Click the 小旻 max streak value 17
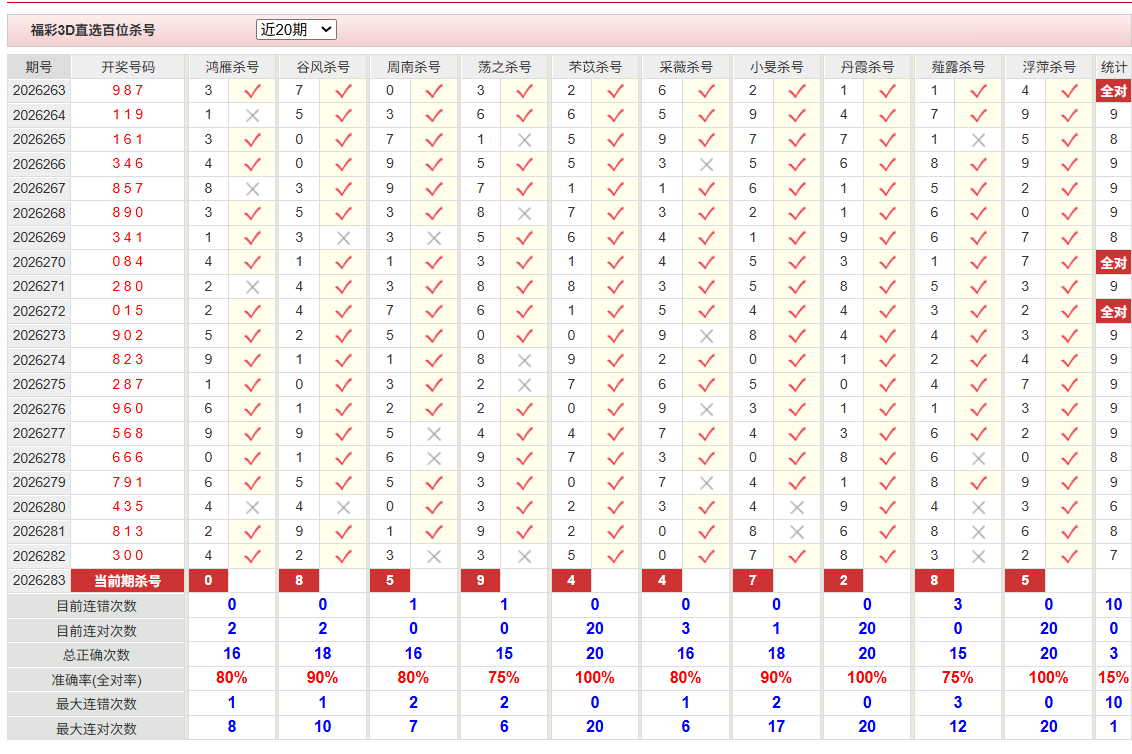The width and height of the screenshot is (1132, 754). pyautogui.click(x=776, y=727)
